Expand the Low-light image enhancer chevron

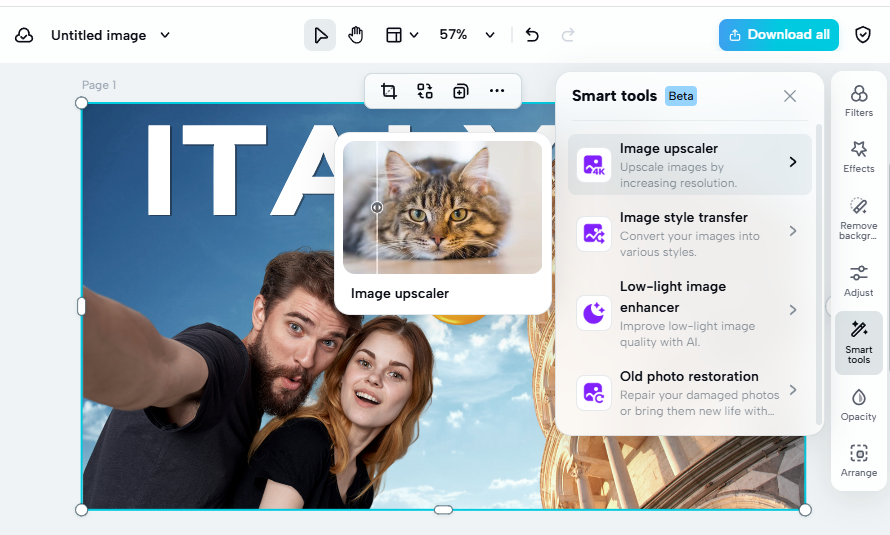tap(793, 310)
